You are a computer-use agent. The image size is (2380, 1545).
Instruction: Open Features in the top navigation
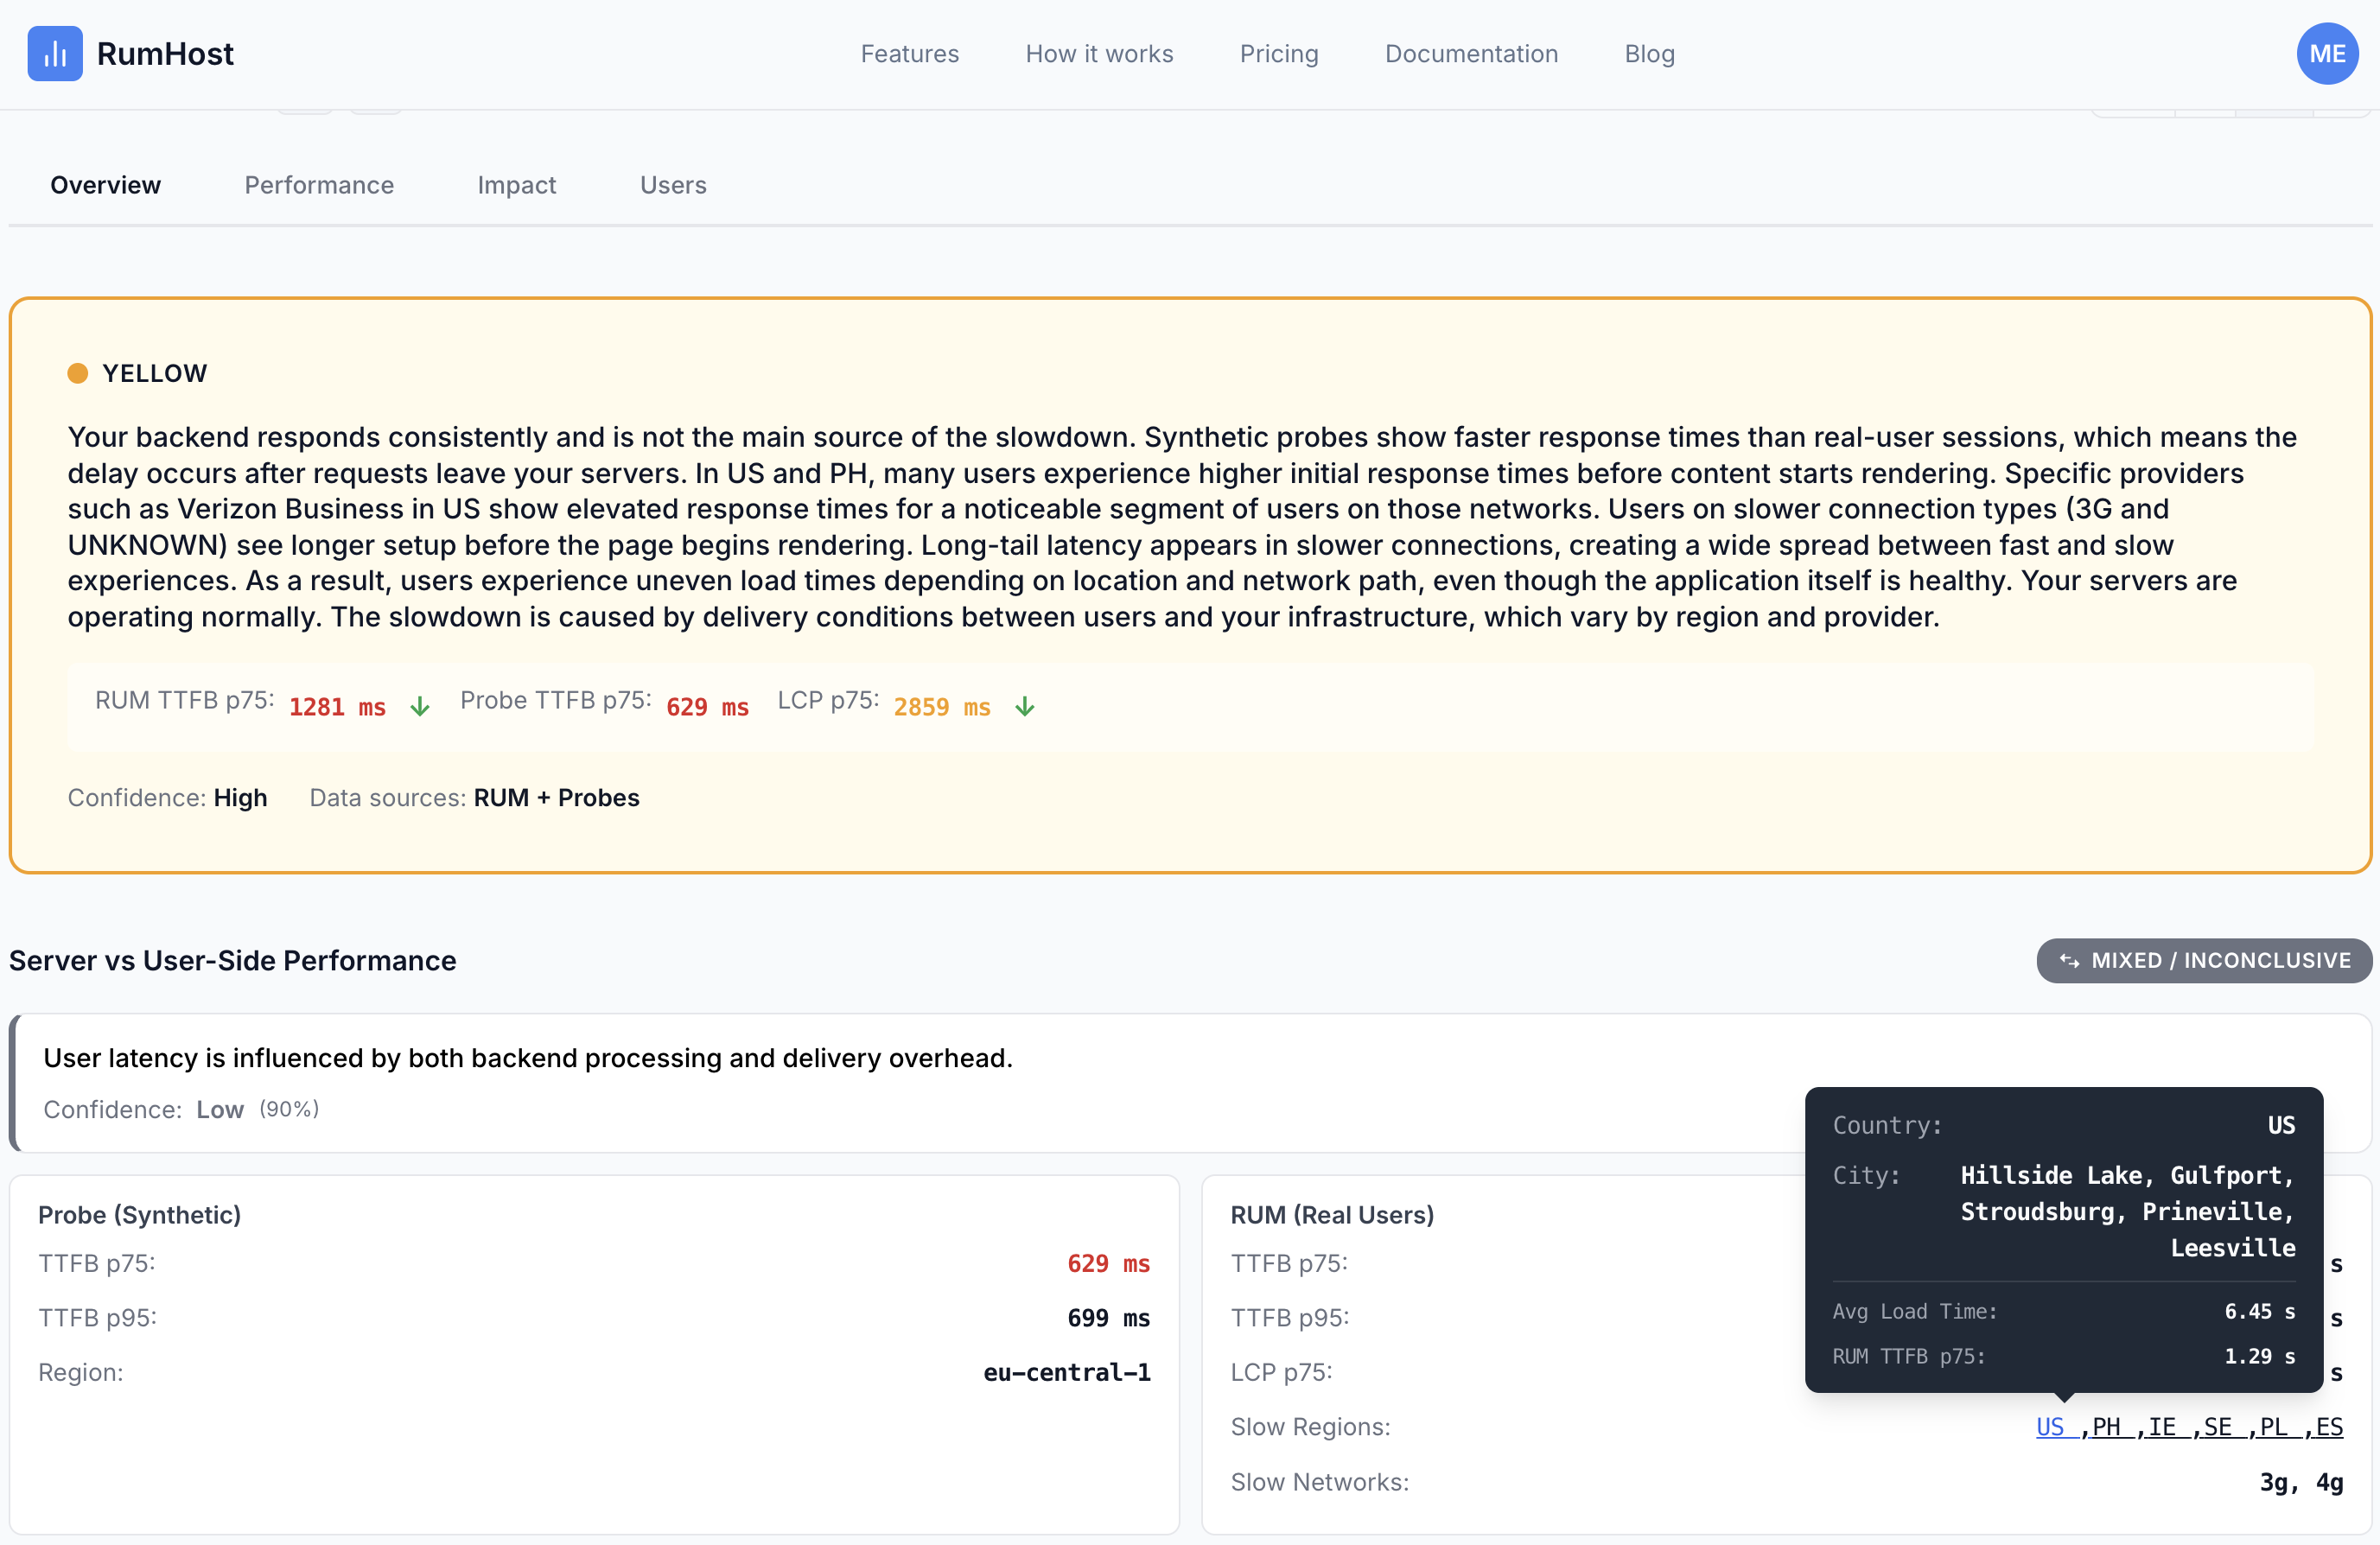(x=910, y=54)
